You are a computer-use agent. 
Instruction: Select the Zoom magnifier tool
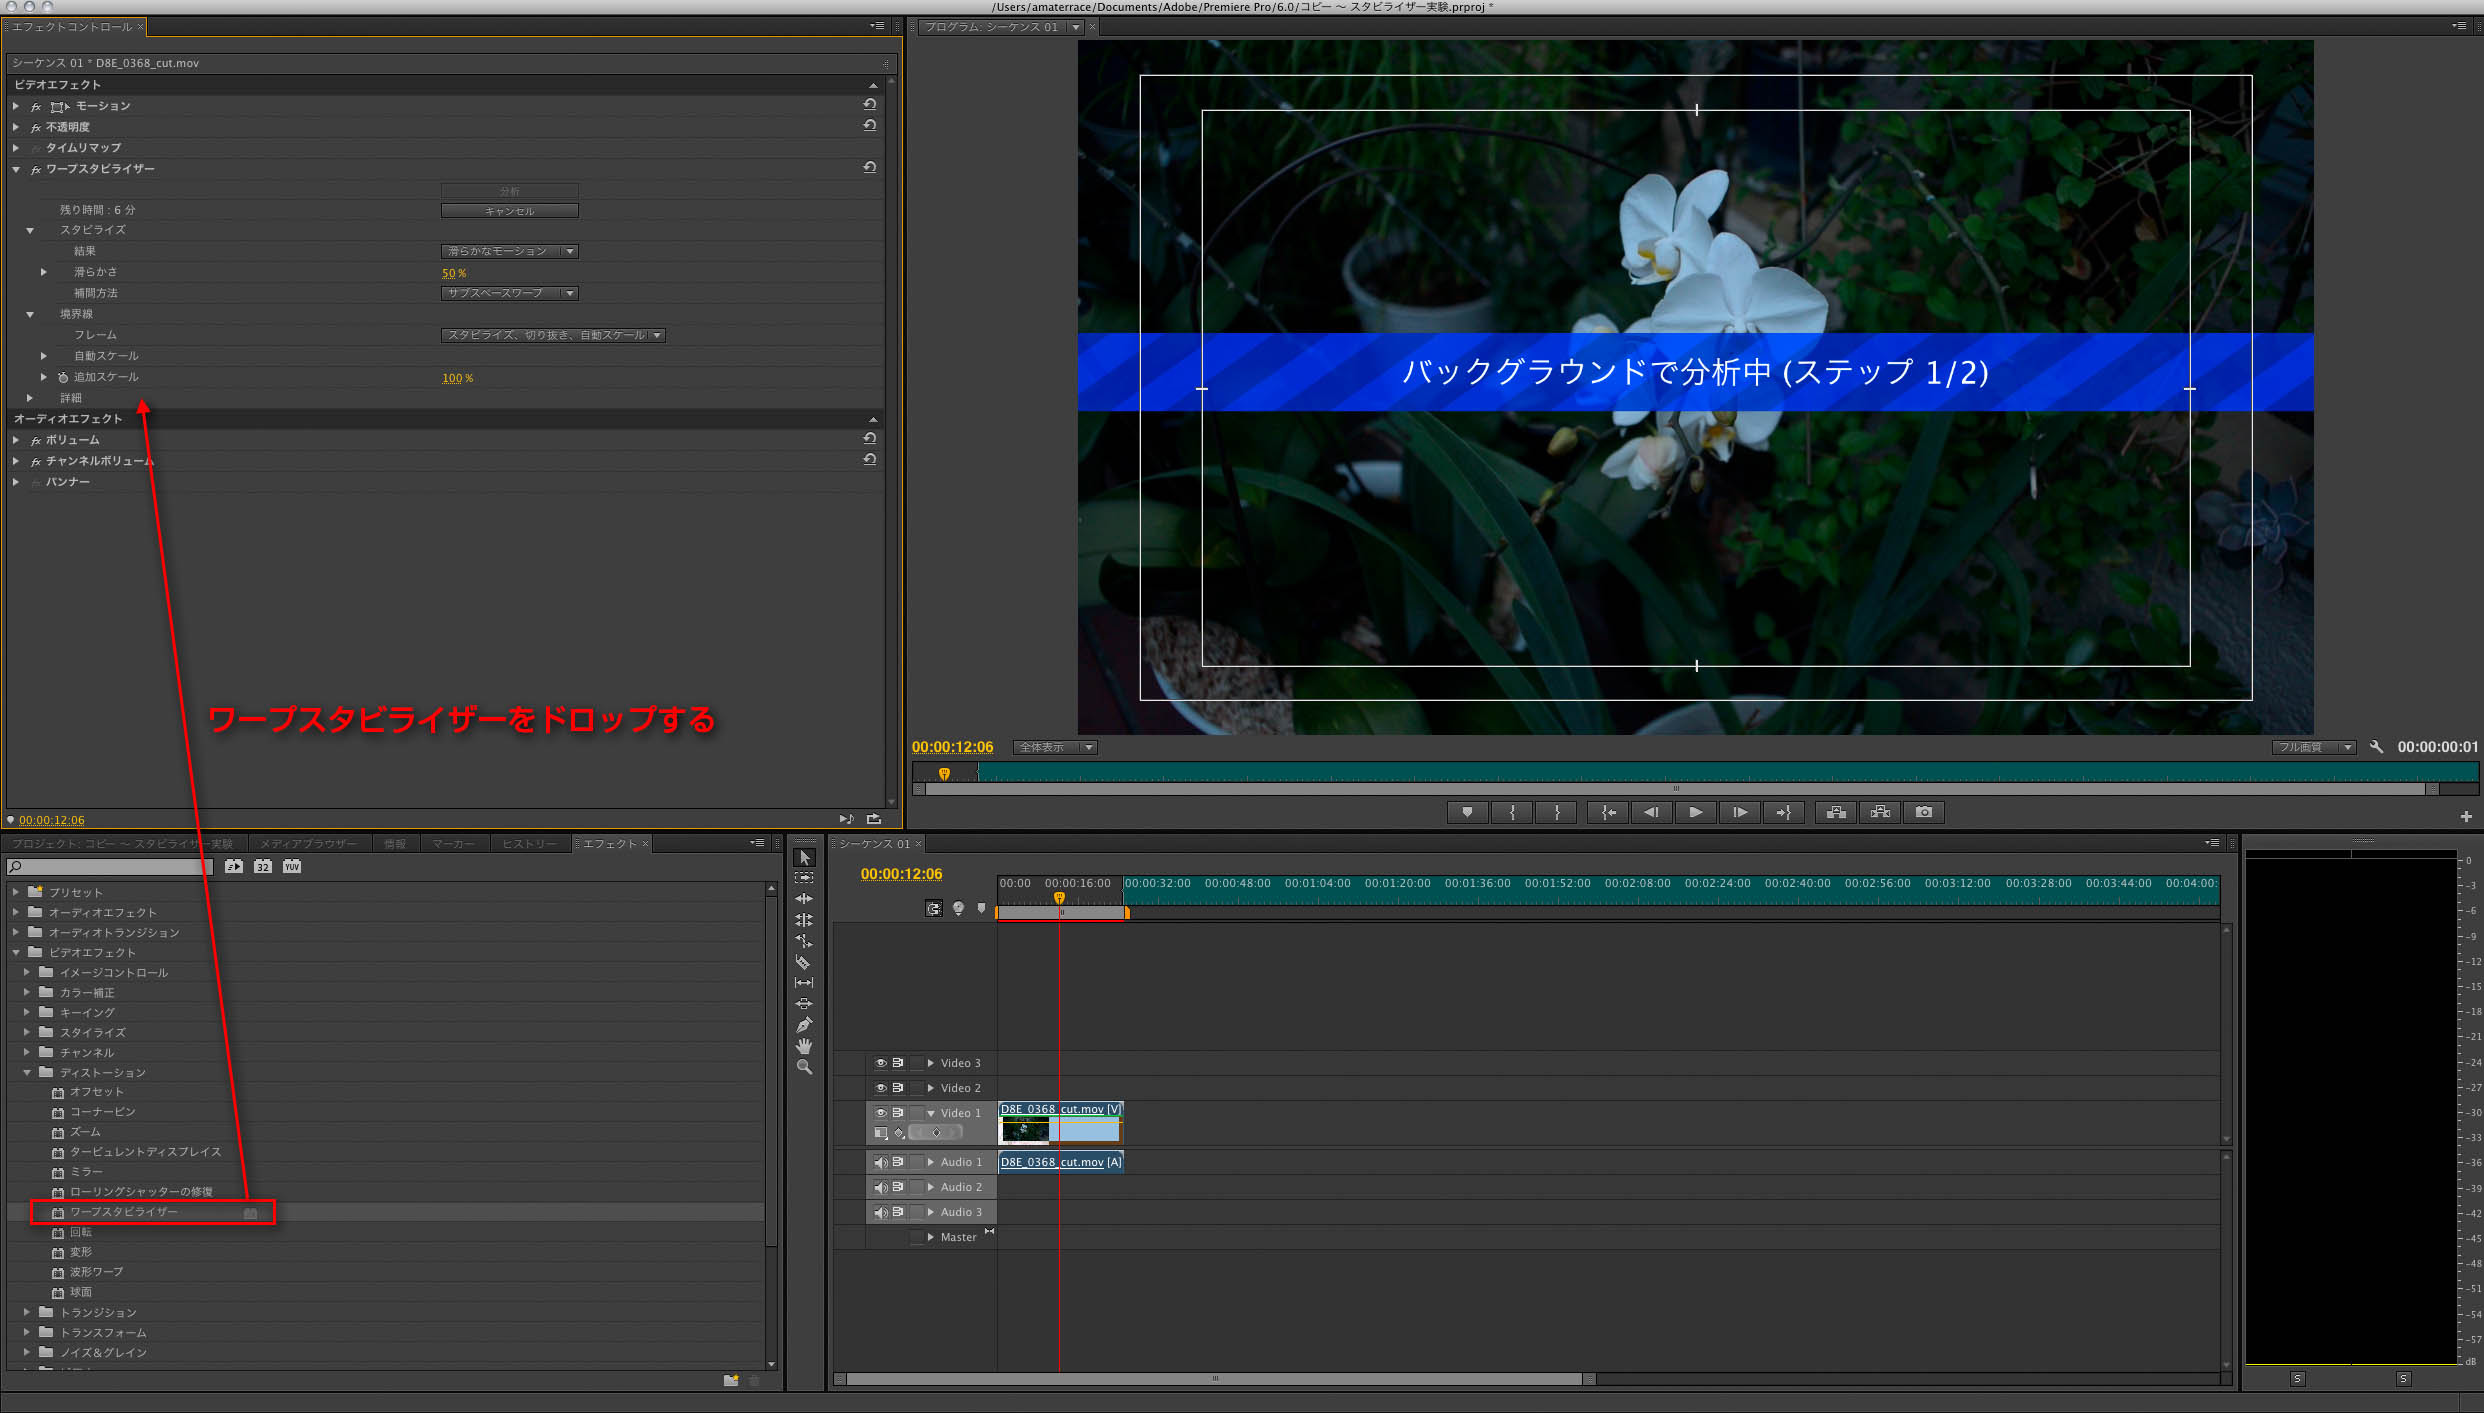click(x=804, y=1067)
